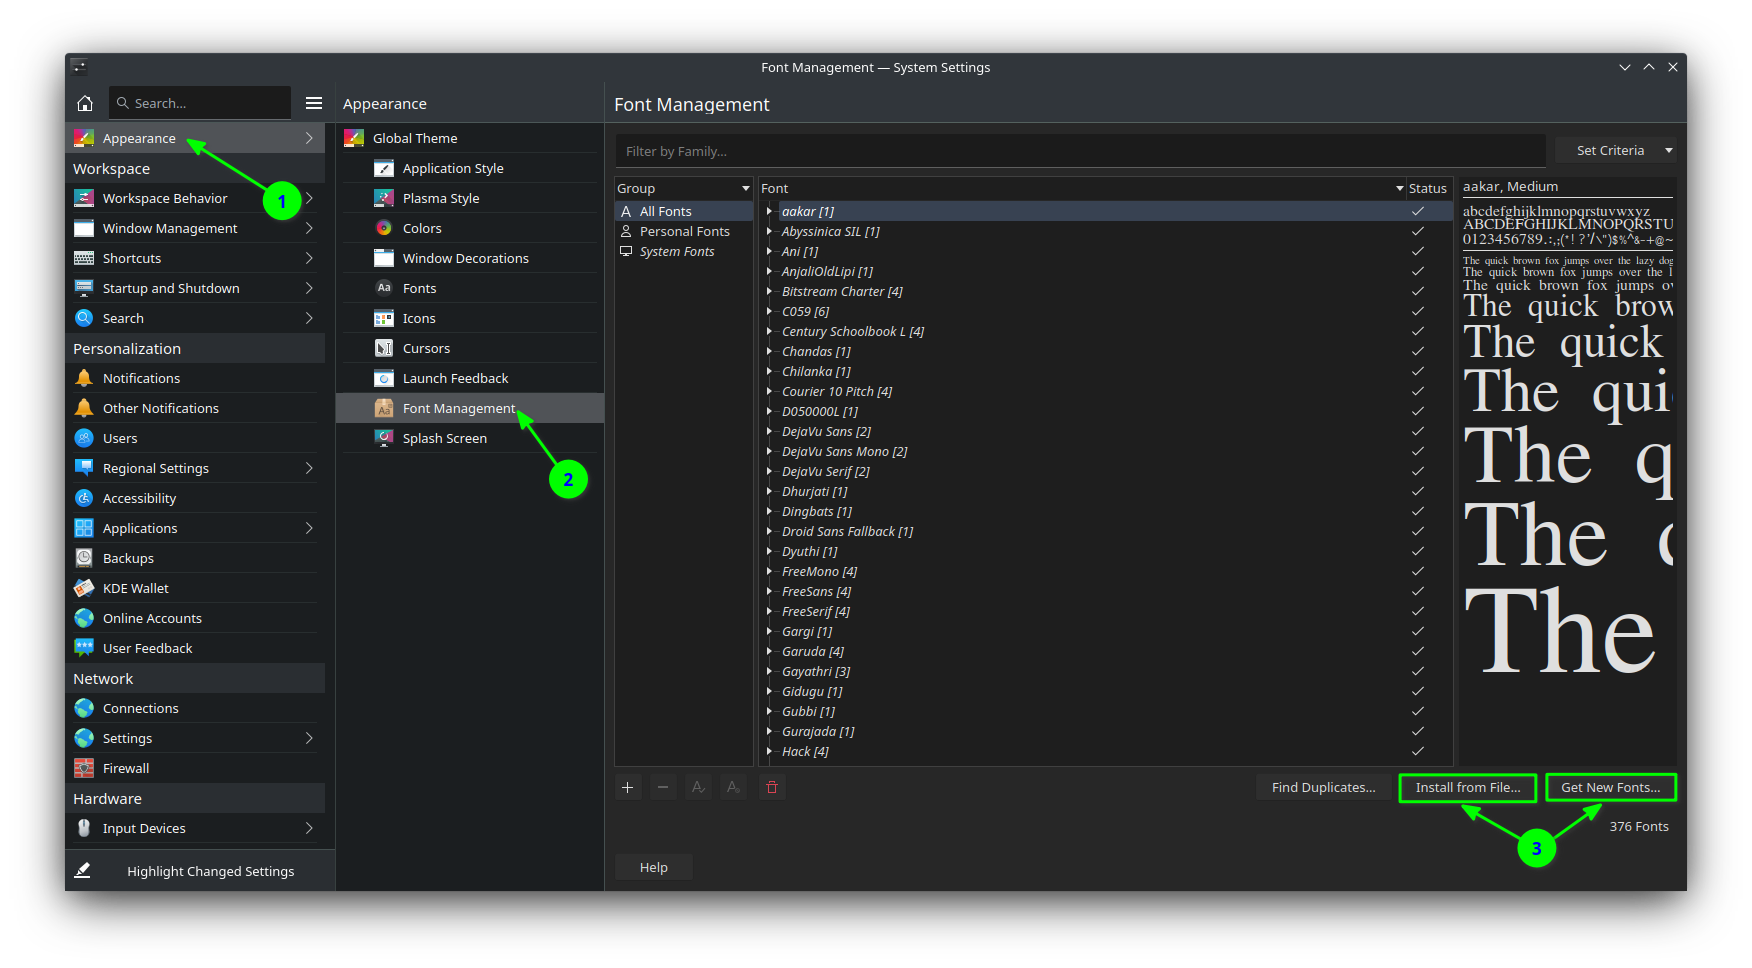
Task: Click the Application Style icon
Action: [384, 168]
